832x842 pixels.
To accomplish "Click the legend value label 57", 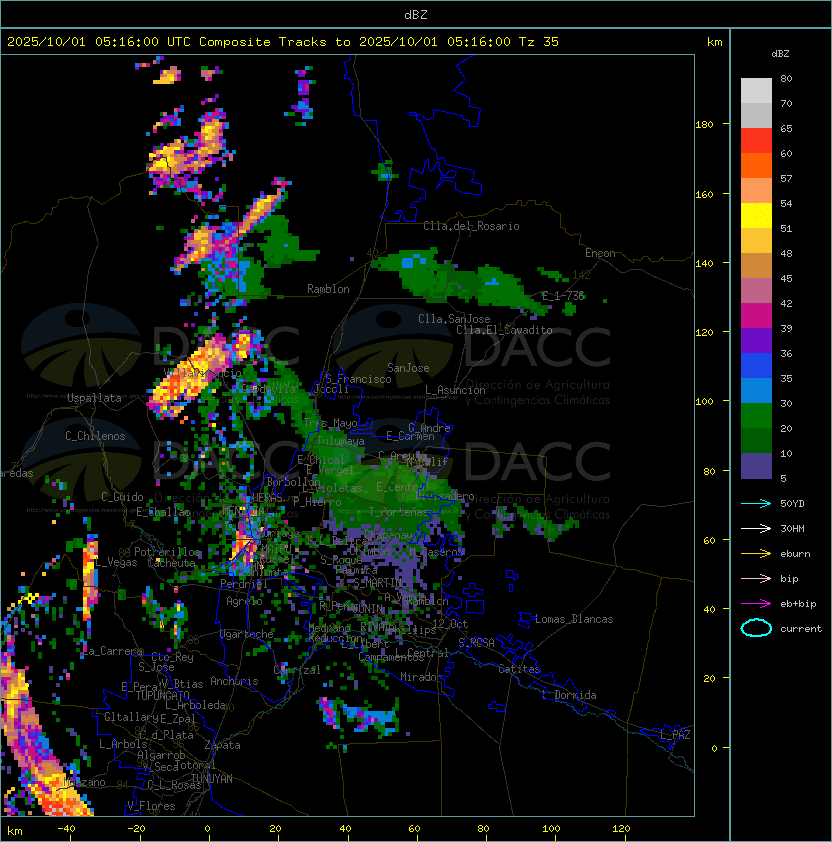I will (x=786, y=178).
